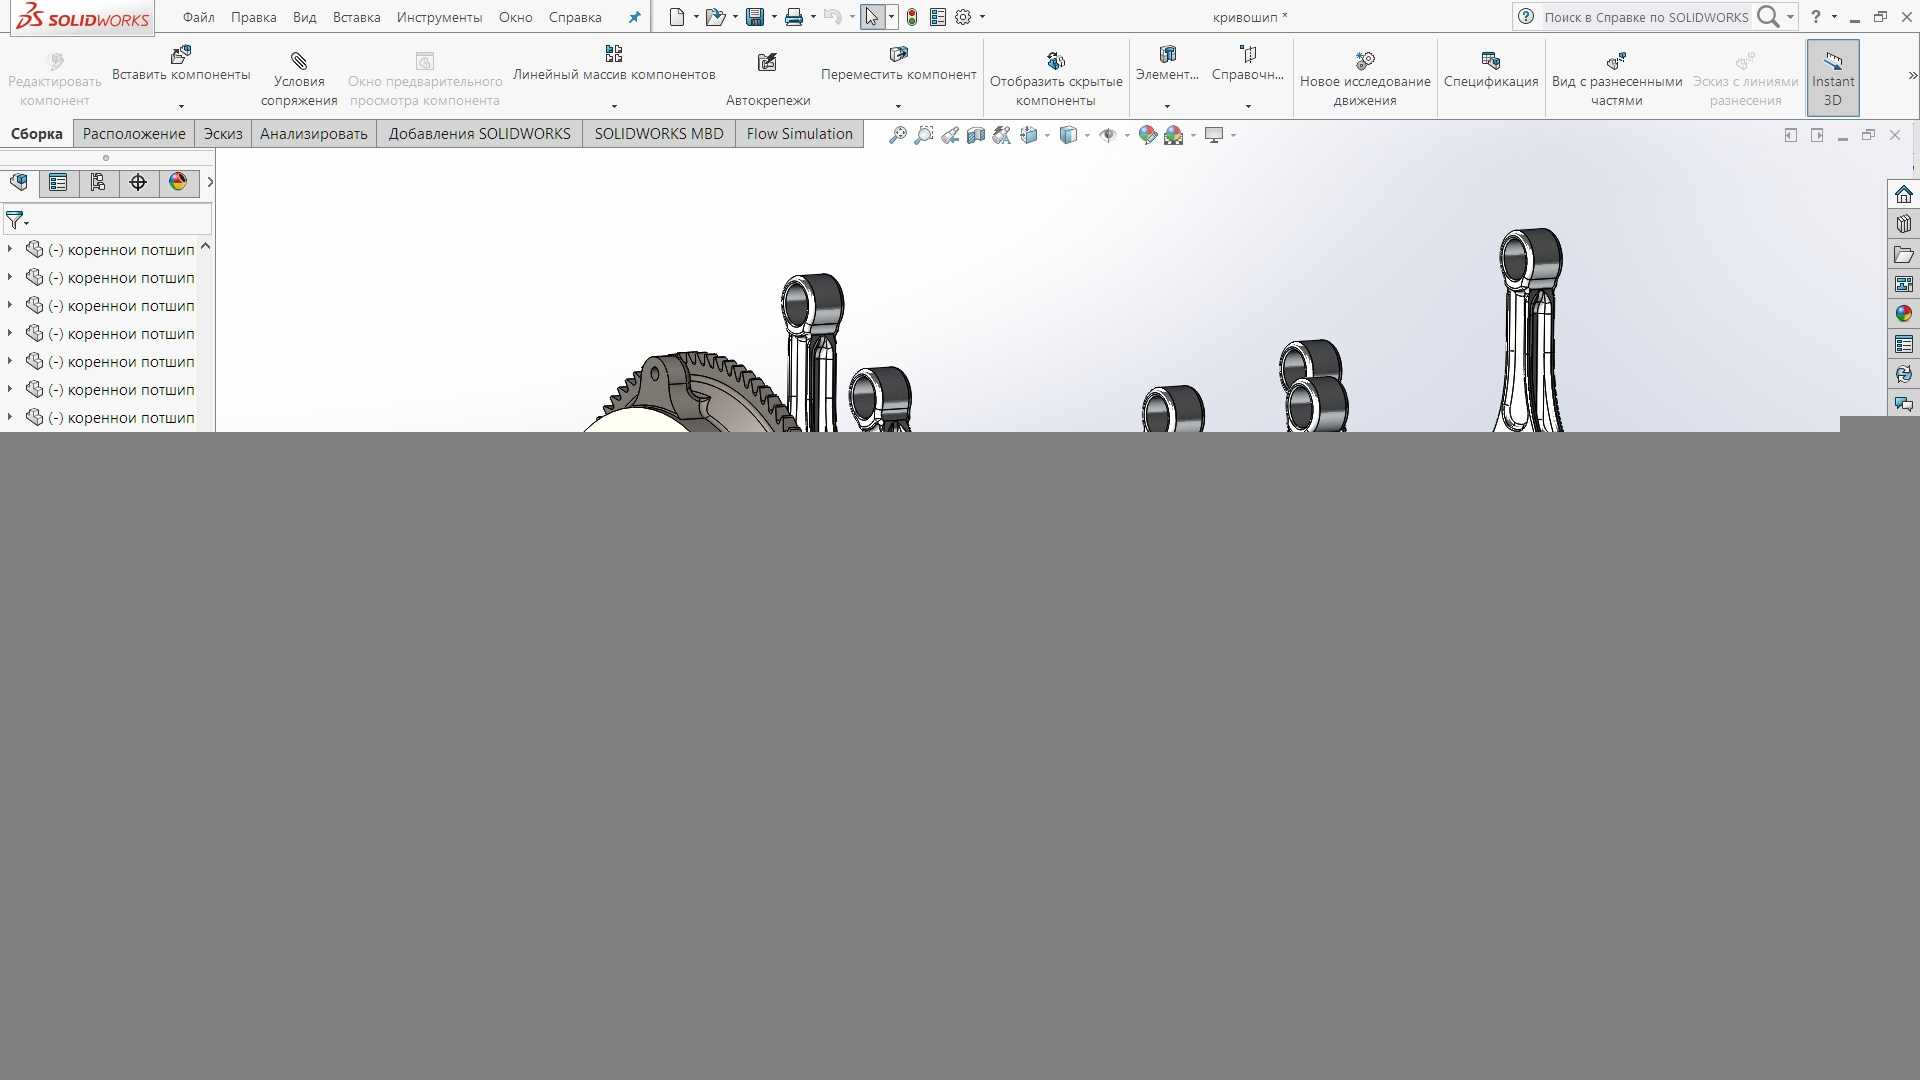Viewport: 1920px width, 1080px height.
Task: Click the Rebuild traffic light icon
Action: coord(912,17)
